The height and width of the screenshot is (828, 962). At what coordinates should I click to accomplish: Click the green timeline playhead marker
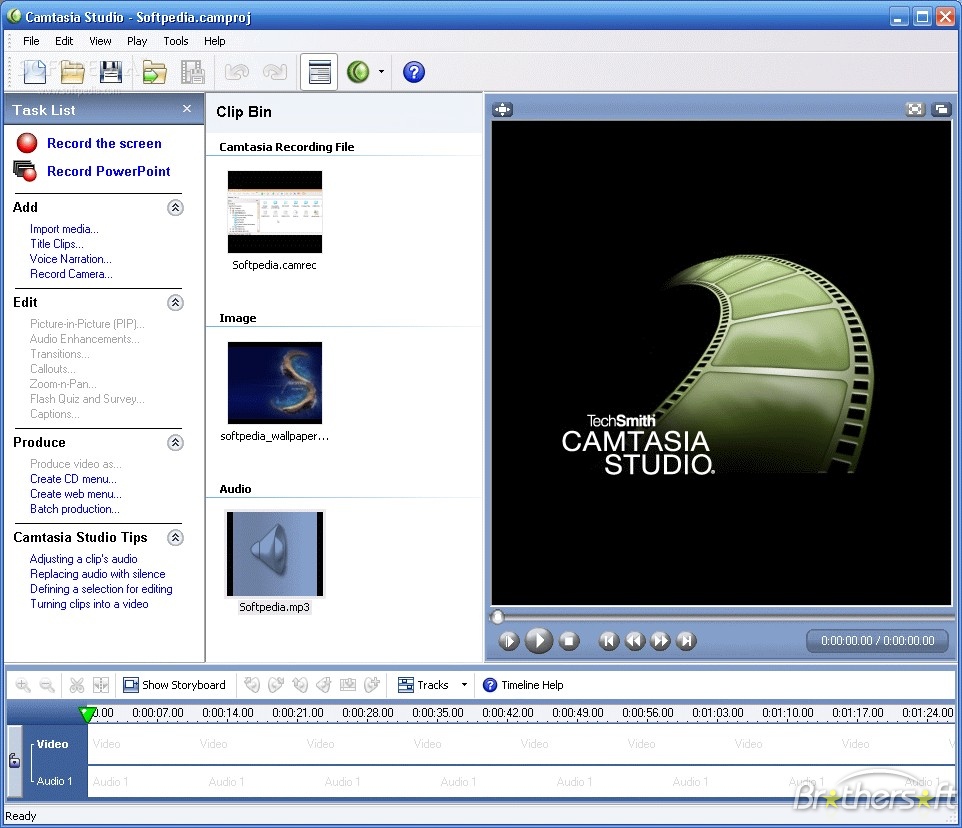[x=88, y=714]
